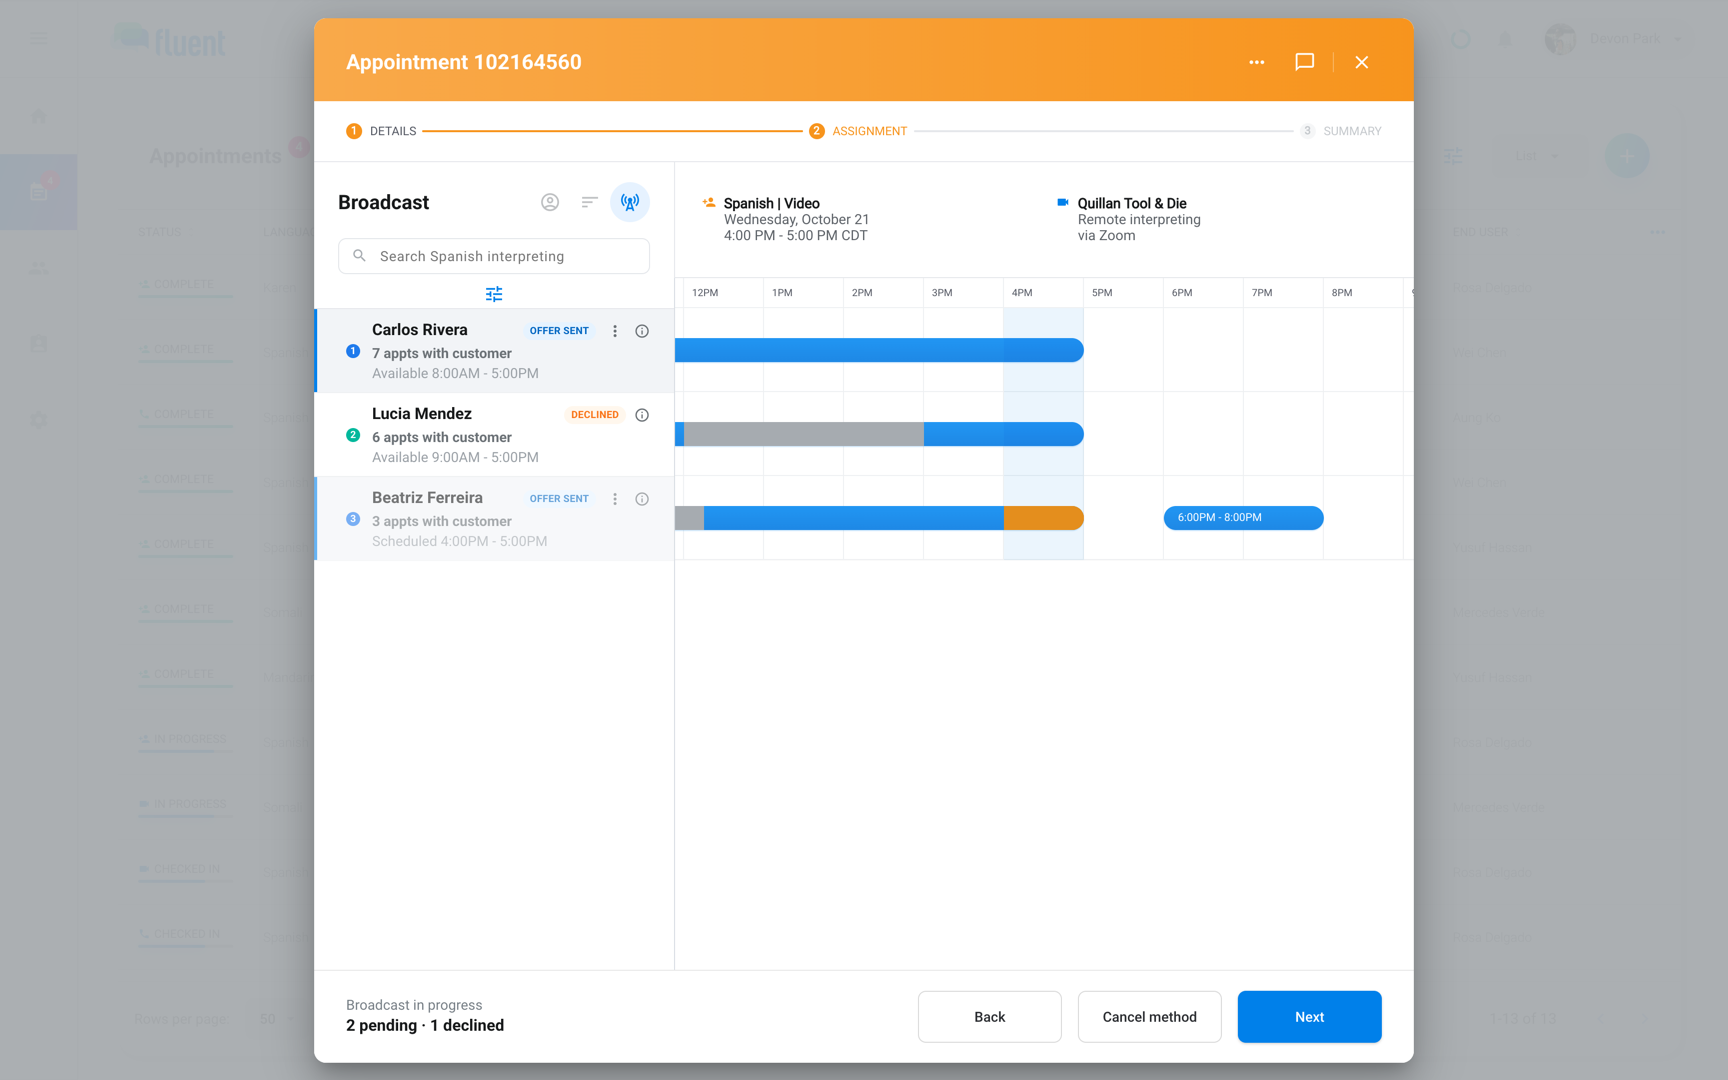The height and width of the screenshot is (1080, 1728).
Task: Toggle the Broadcast mode antenna icon
Action: point(630,202)
